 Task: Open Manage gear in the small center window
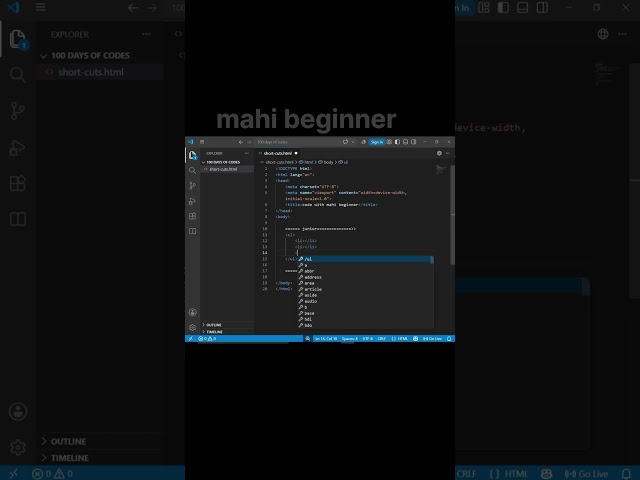(193, 327)
